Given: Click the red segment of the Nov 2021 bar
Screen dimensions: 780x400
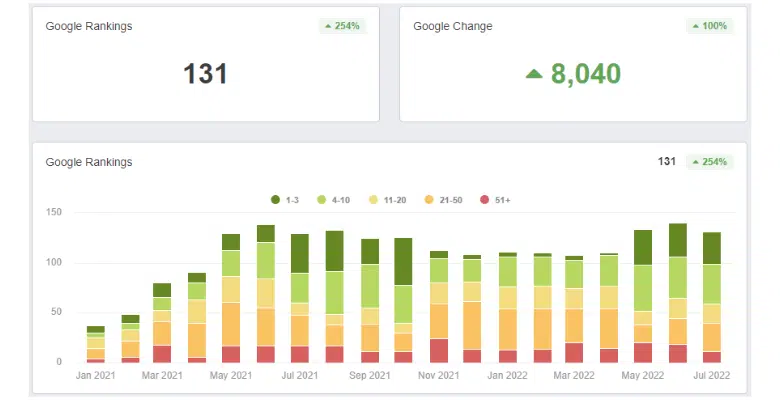Looking at the screenshot, I should tap(438, 350).
